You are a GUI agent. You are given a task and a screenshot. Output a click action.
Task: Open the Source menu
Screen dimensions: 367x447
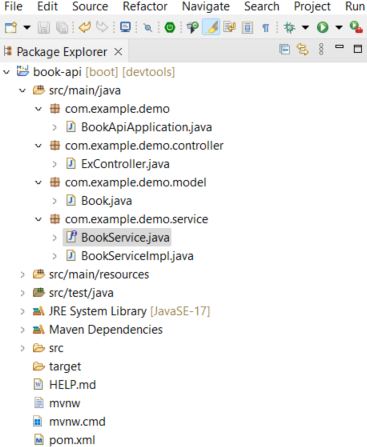(90, 6)
